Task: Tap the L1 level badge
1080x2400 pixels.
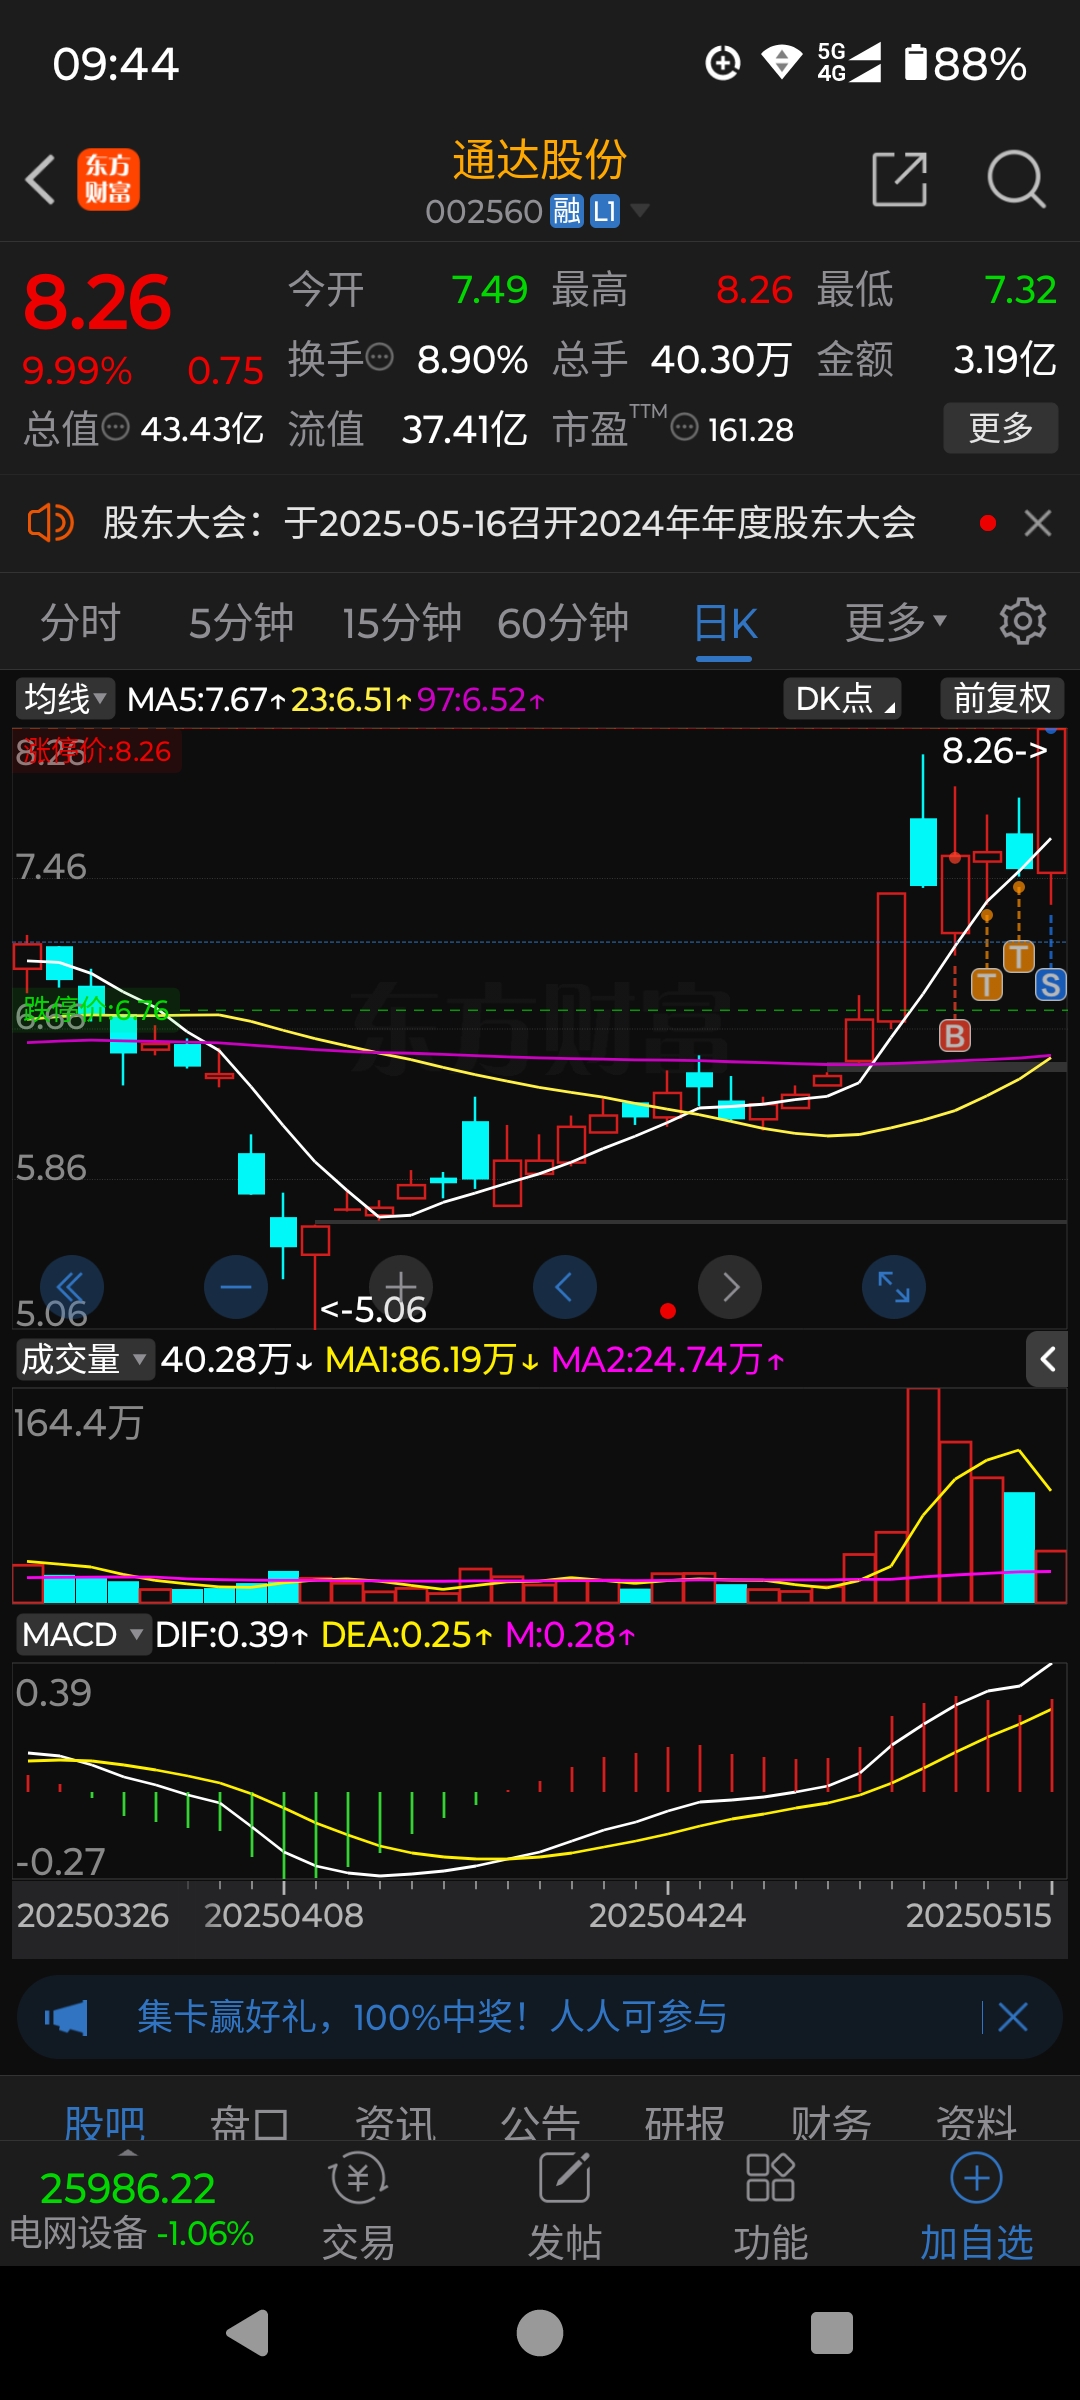Action: coord(605,211)
